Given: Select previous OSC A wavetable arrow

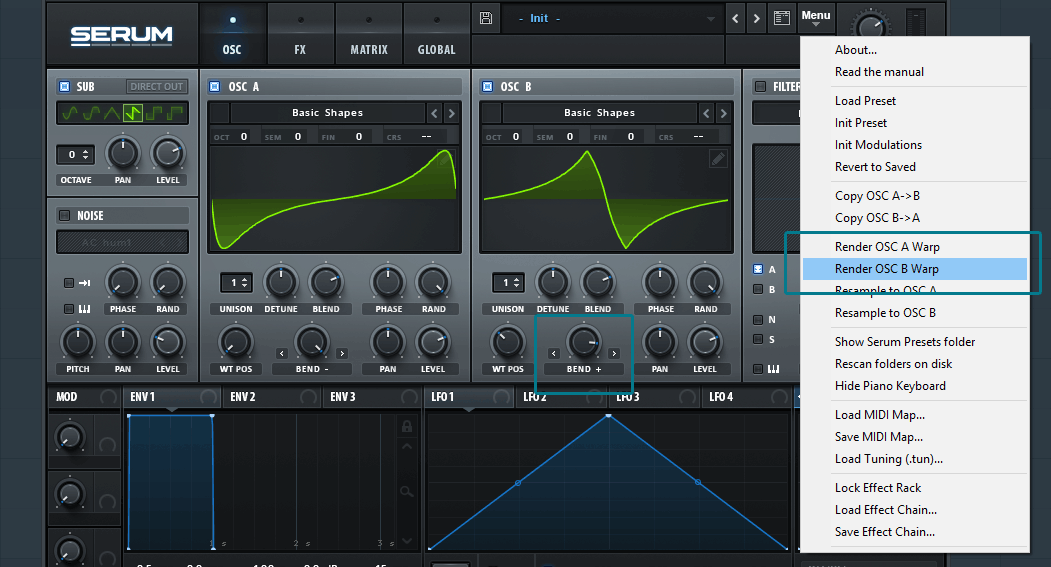Looking at the screenshot, I should point(434,113).
